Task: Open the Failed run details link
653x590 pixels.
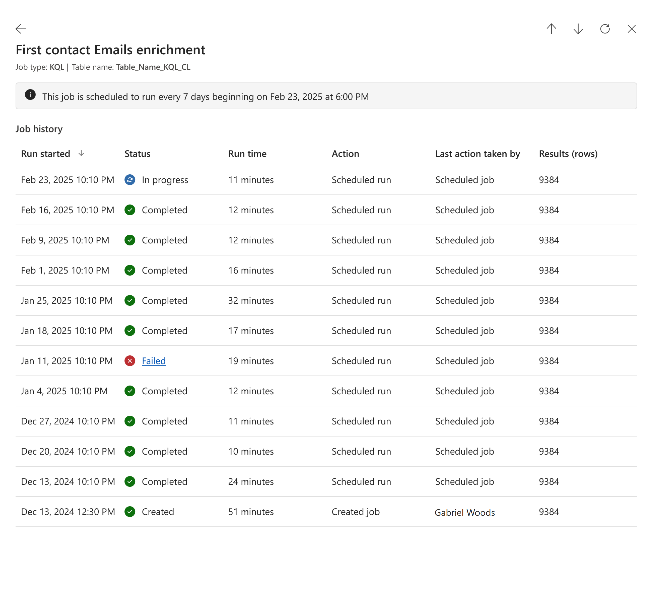Action: pos(154,361)
